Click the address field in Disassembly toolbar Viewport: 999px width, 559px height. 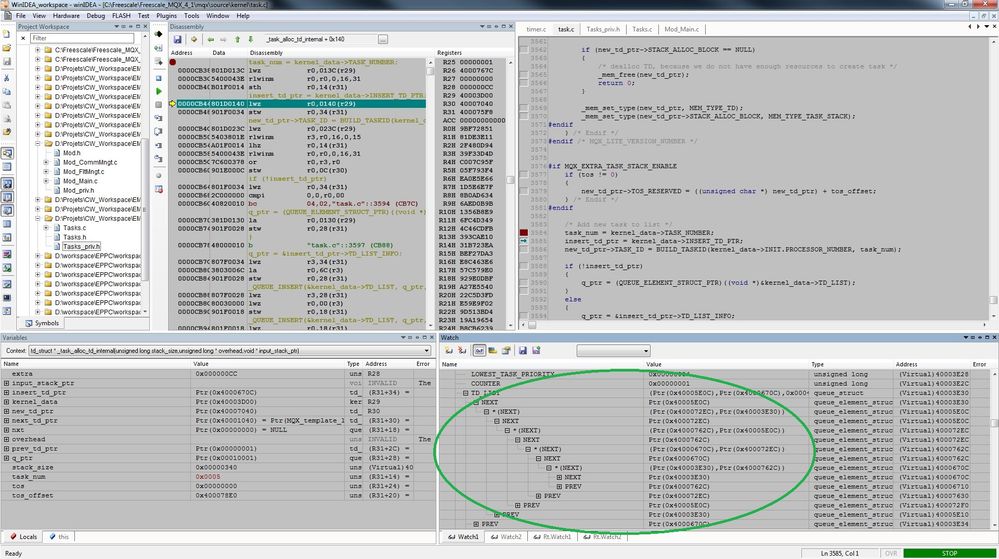click(319, 40)
